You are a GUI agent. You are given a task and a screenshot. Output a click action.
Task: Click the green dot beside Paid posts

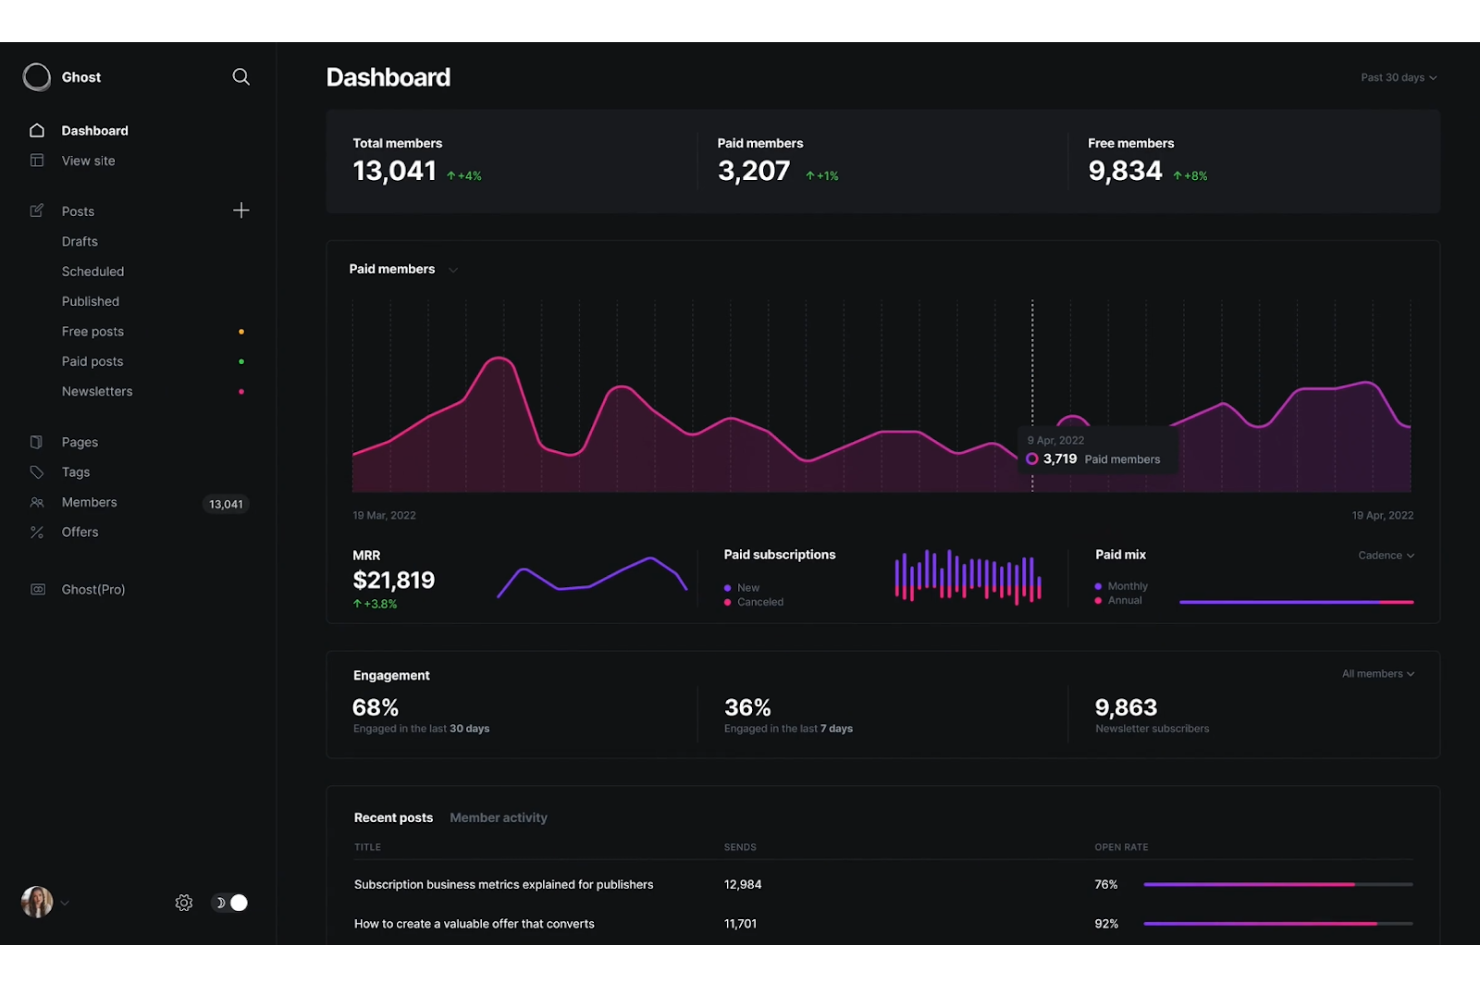tap(241, 361)
